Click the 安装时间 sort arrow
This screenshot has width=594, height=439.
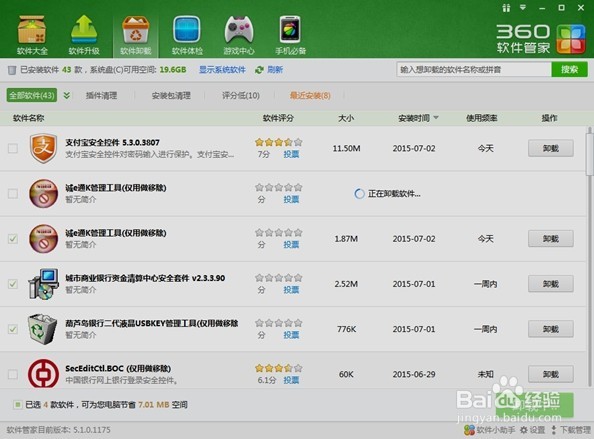436,118
